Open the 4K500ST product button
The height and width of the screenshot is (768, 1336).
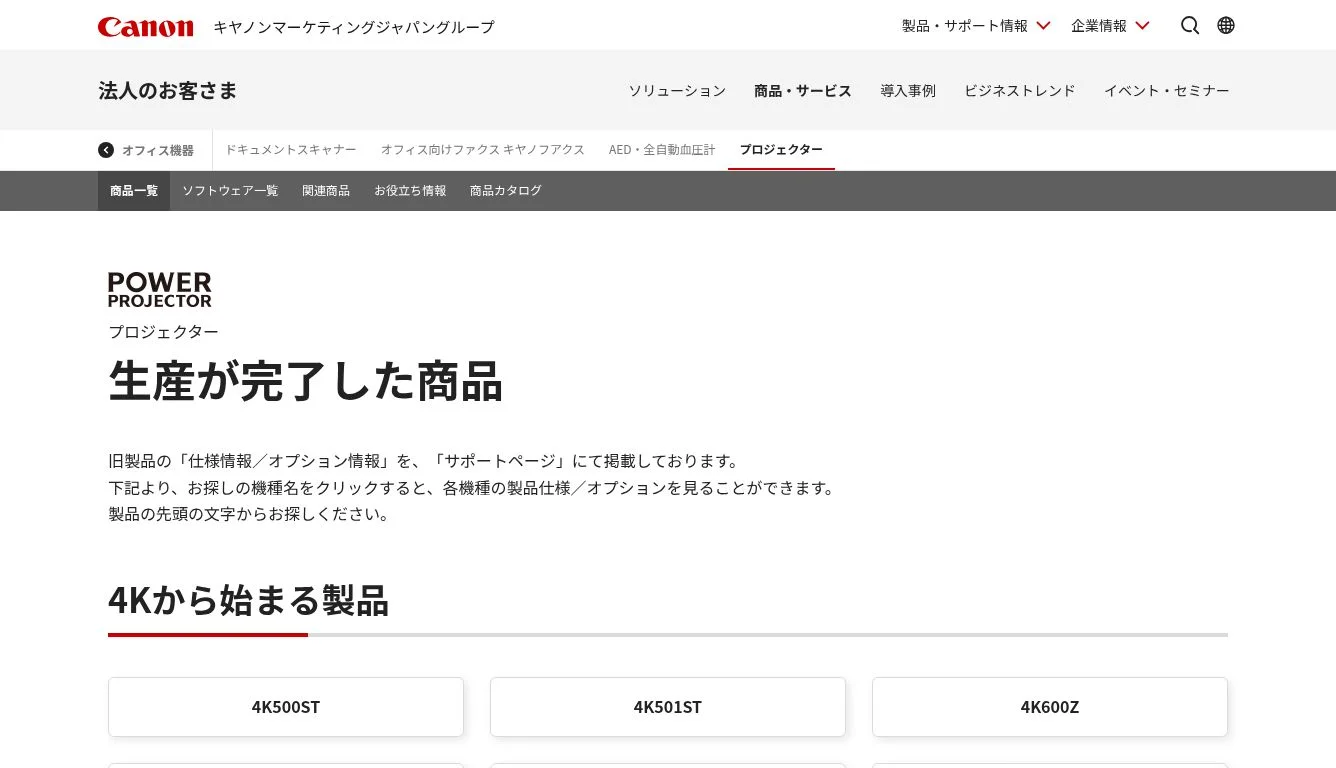click(286, 707)
